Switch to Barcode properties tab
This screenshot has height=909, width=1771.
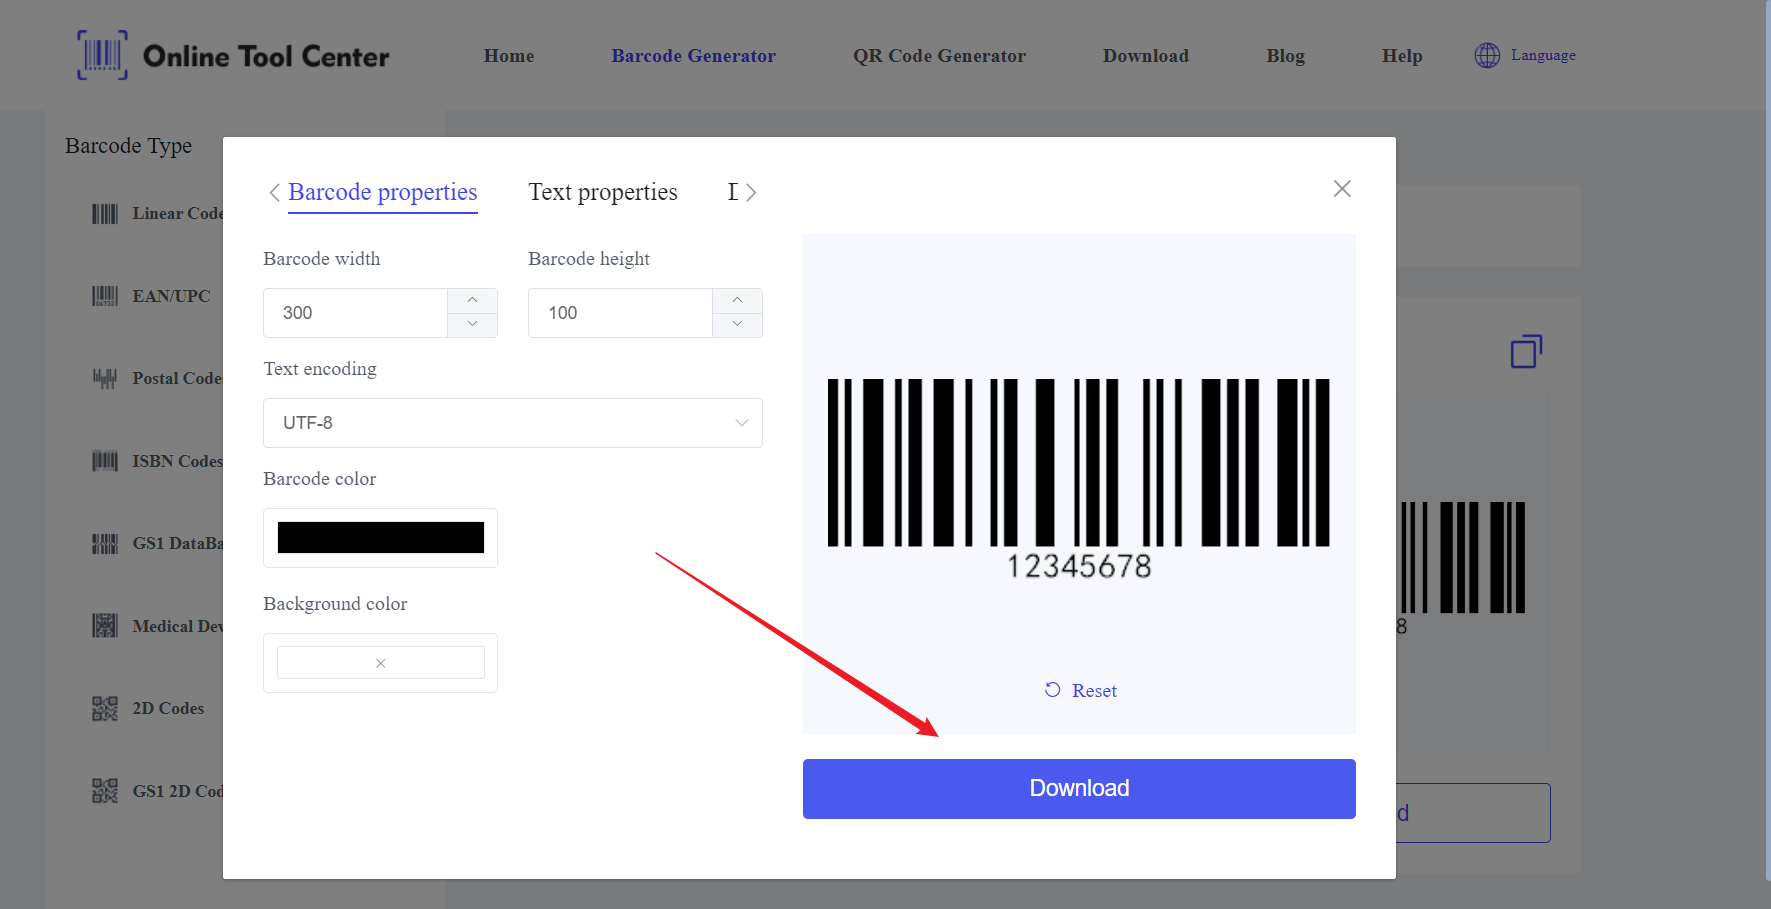[383, 192]
